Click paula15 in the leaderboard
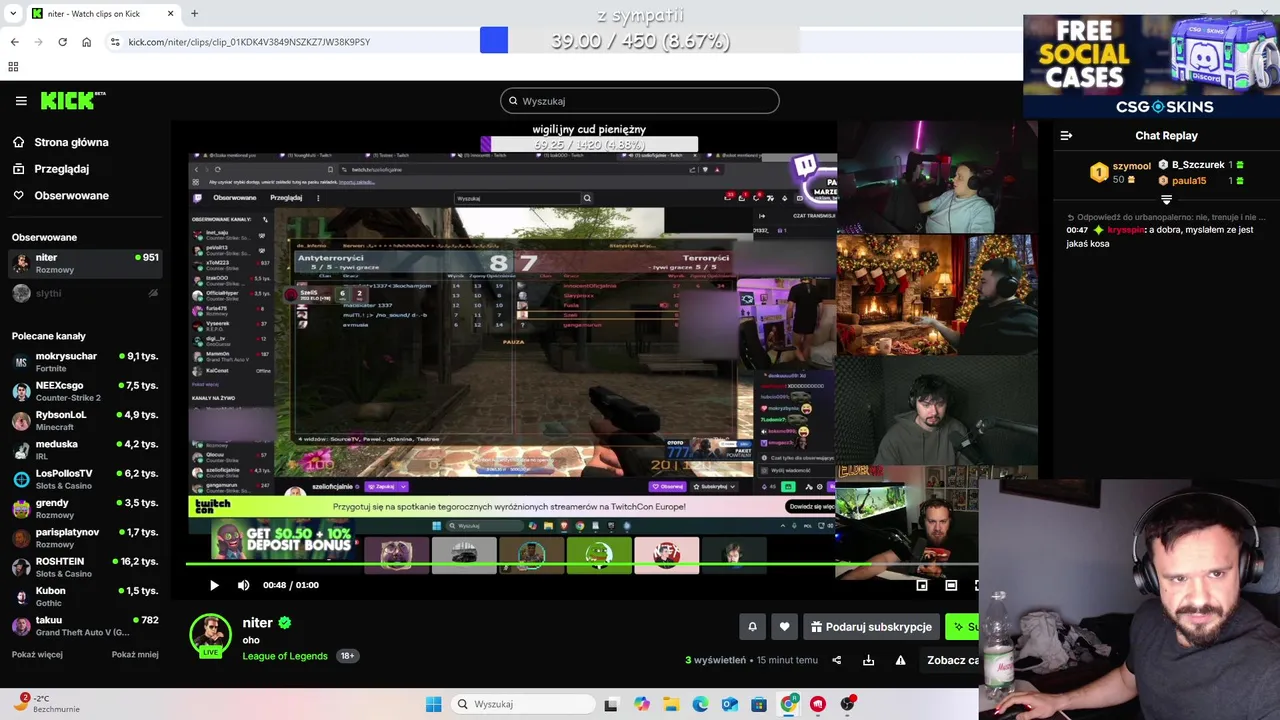The width and height of the screenshot is (1280, 720). pyautogui.click(x=1189, y=181)
